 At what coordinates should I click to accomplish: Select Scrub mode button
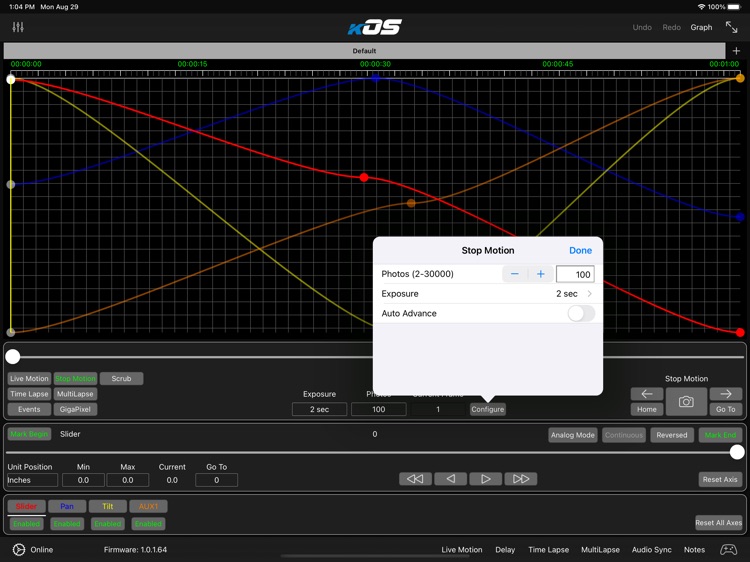(x=121, y=378)
